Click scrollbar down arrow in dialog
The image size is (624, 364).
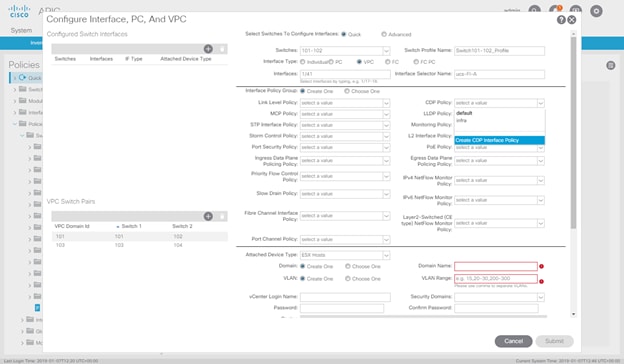[573, 314]
